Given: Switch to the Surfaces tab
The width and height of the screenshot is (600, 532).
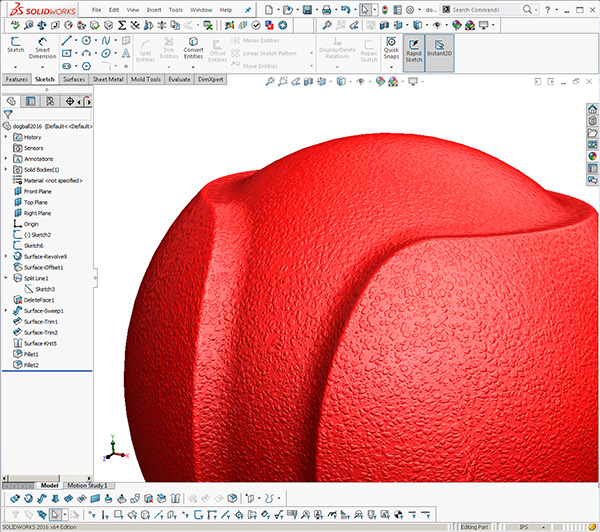Looking at the screenshot, I should point(73,78).
